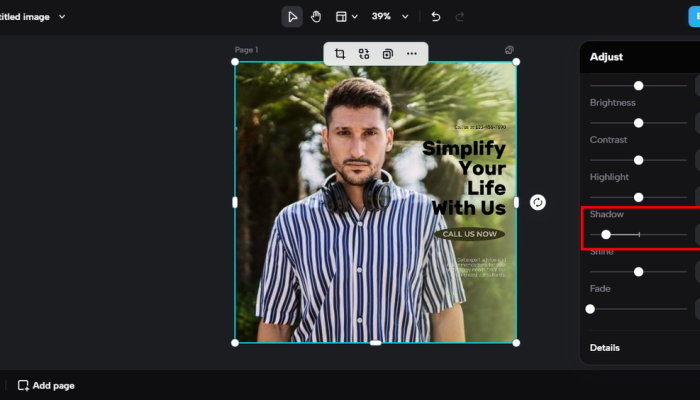
Task: Click the rotate handle beside the image
Action: pyautogui.click(x=538, y=202)
